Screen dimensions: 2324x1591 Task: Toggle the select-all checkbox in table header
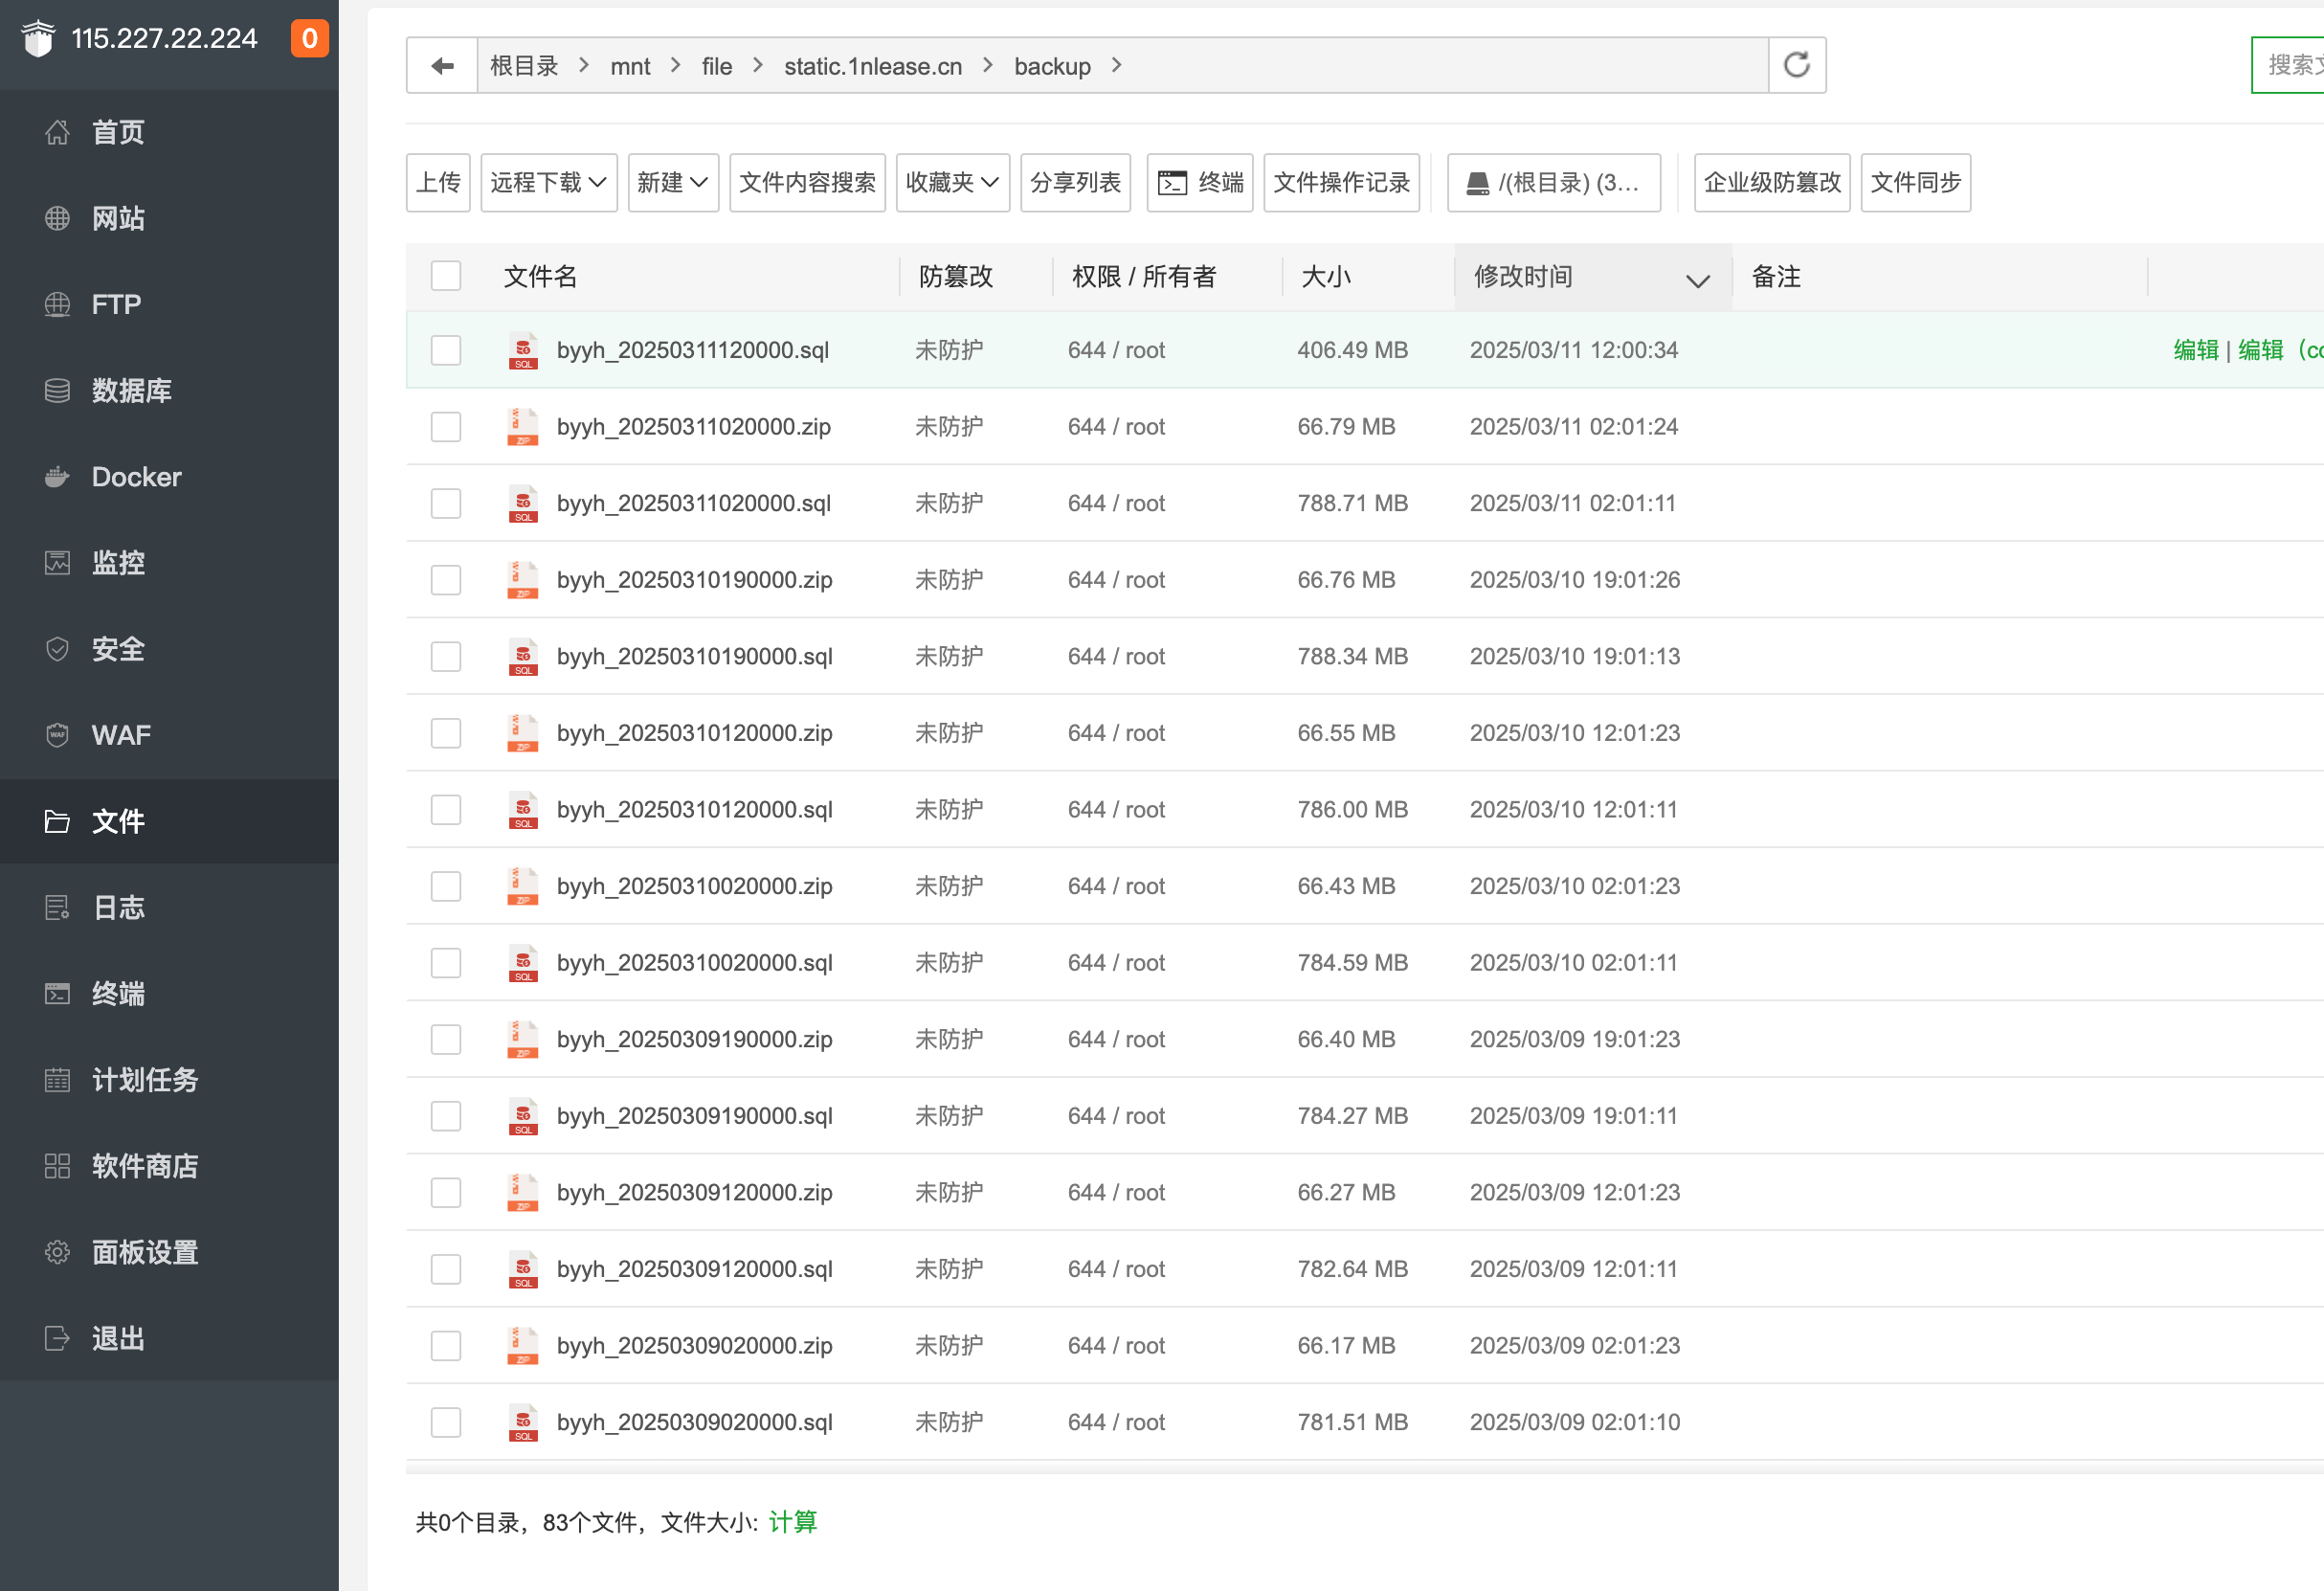[x=446, y=276]
